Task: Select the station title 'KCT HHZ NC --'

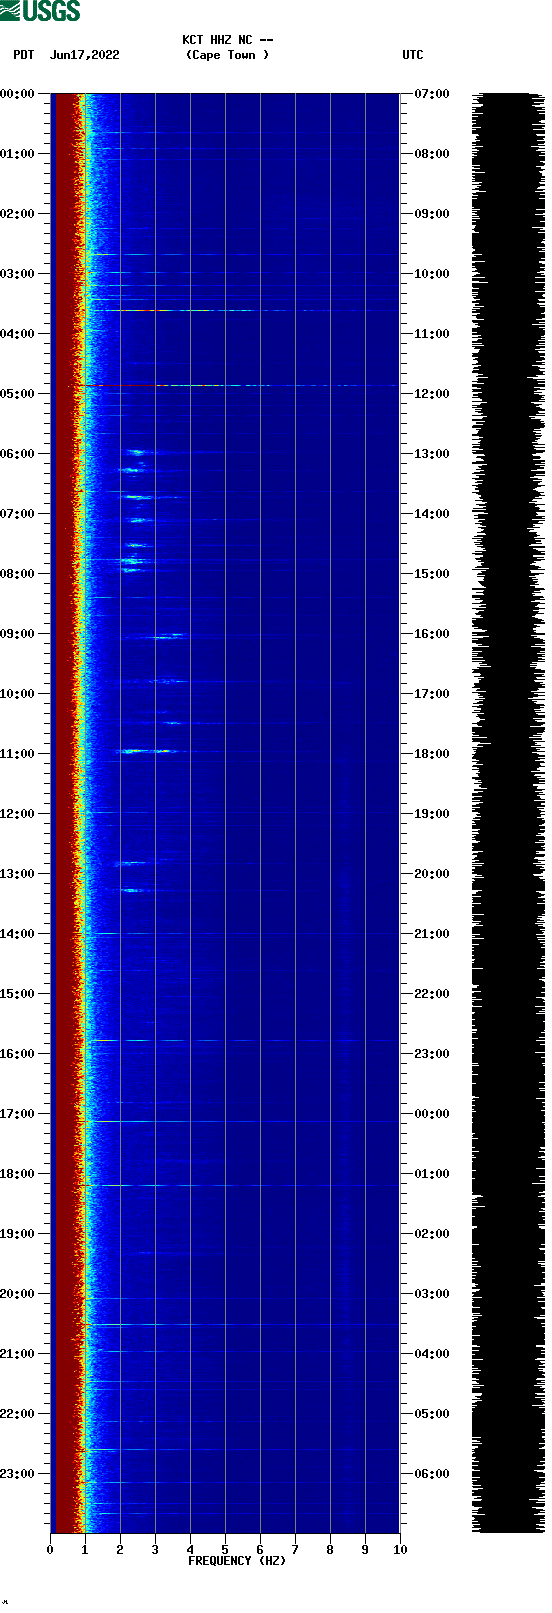Action: [x=228, y=40]
